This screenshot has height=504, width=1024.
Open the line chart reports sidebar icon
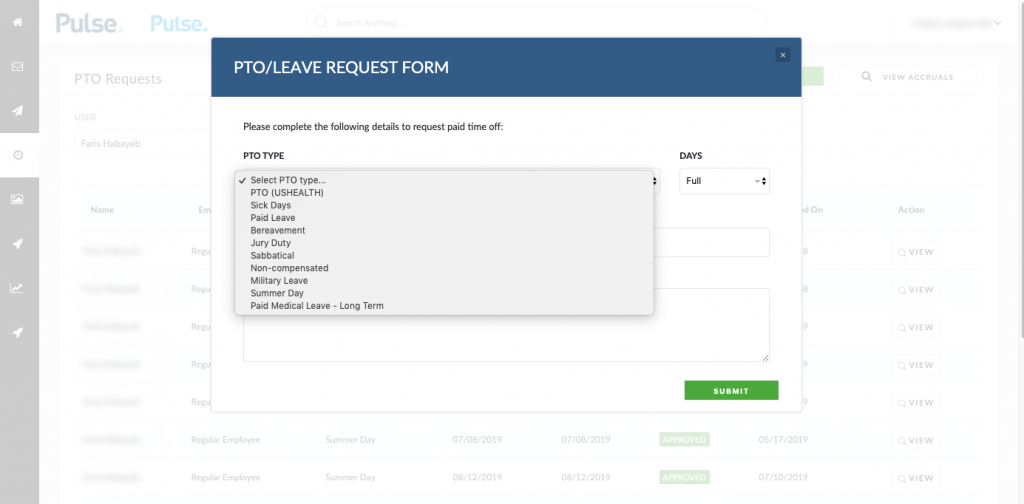click(18, 288)
